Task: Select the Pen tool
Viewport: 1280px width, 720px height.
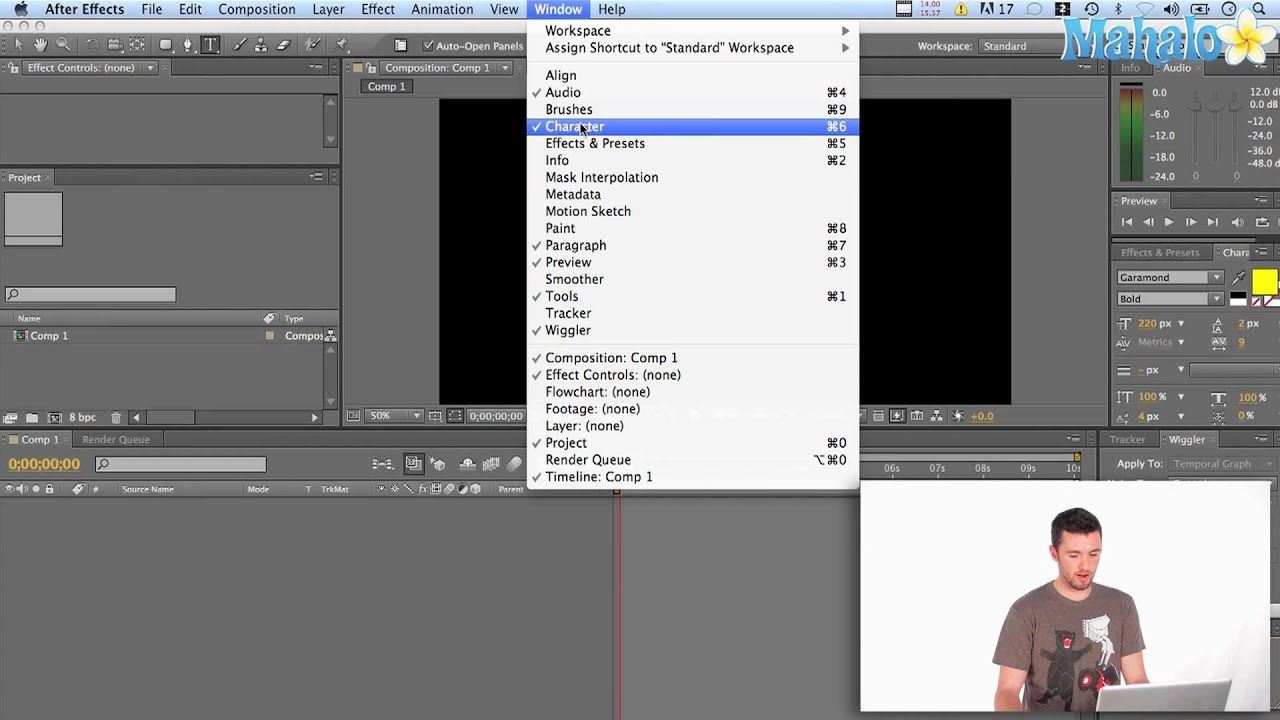Action: [188, 45]
